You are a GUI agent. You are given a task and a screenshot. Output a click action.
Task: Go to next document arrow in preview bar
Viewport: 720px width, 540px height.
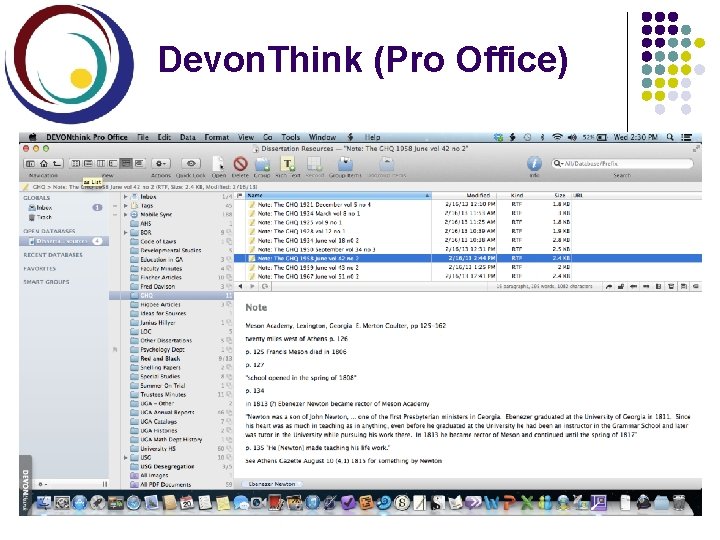(252, 286)
